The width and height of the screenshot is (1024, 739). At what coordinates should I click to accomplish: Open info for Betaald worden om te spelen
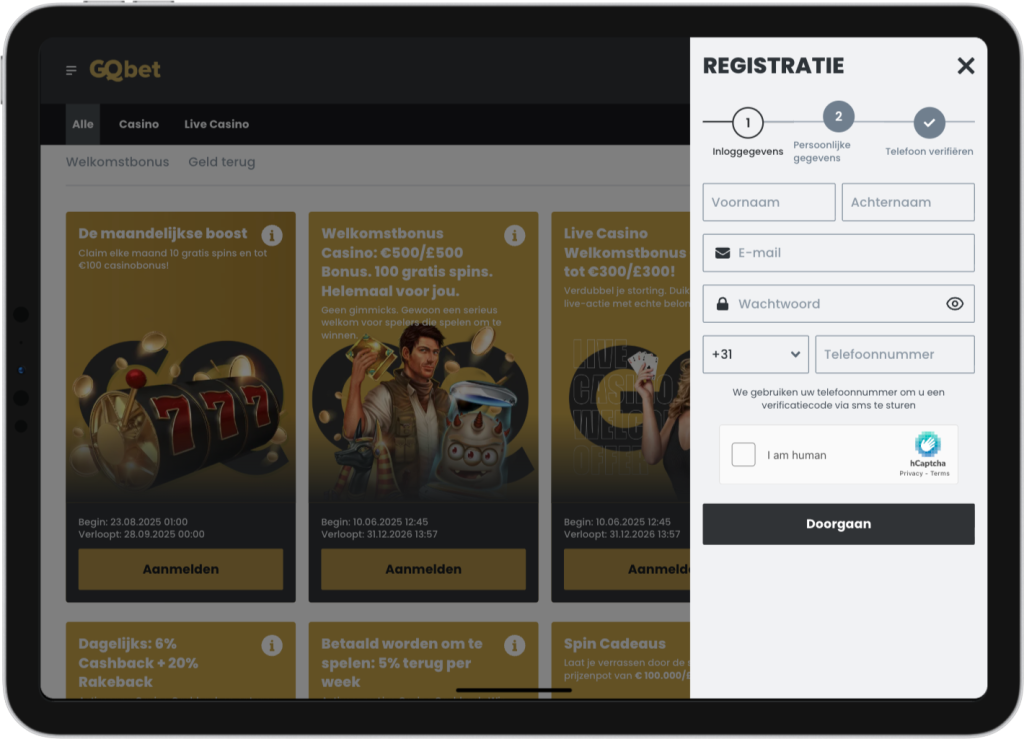(x=515, y=645)
